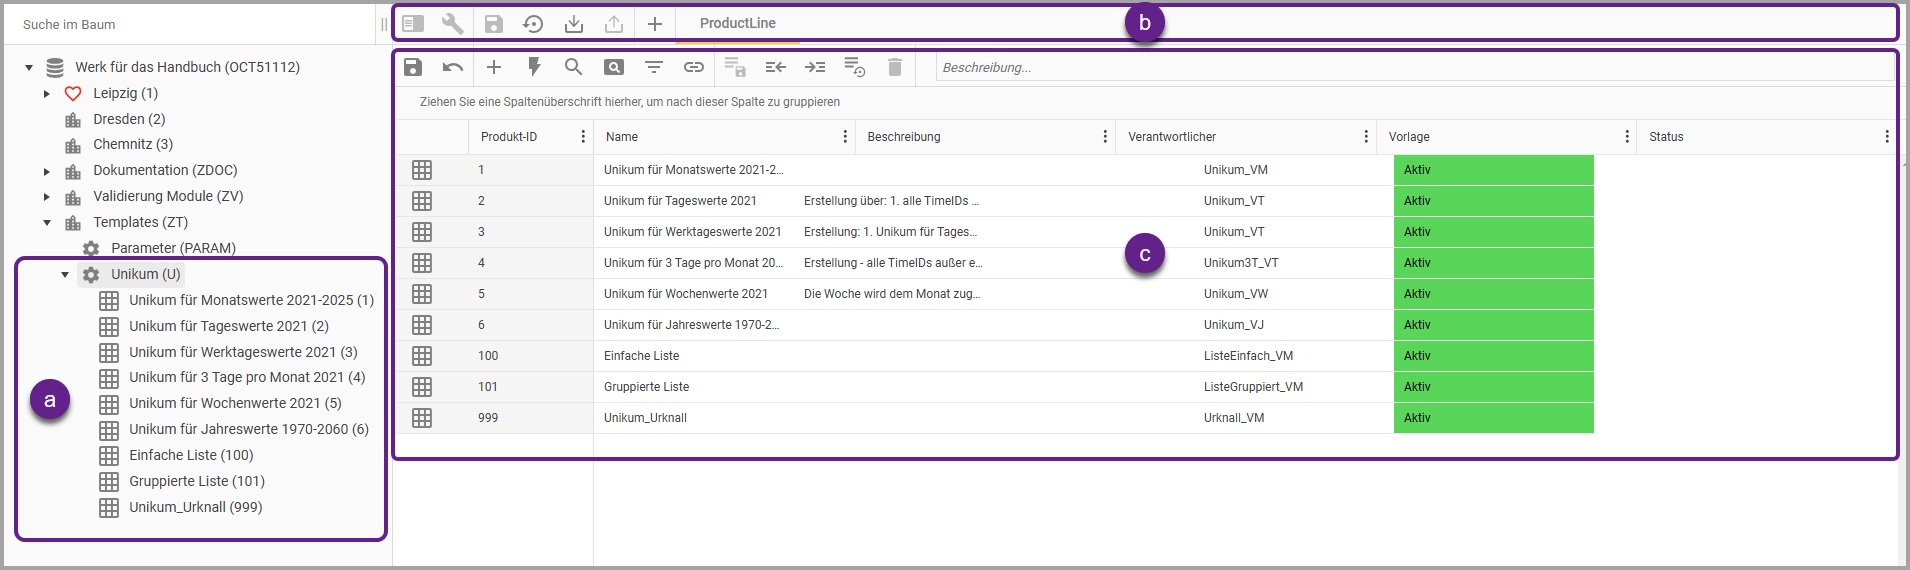Open the Vorlage column options menu
Viewport: 1910px width, 570px height.
click(1627, 137)
